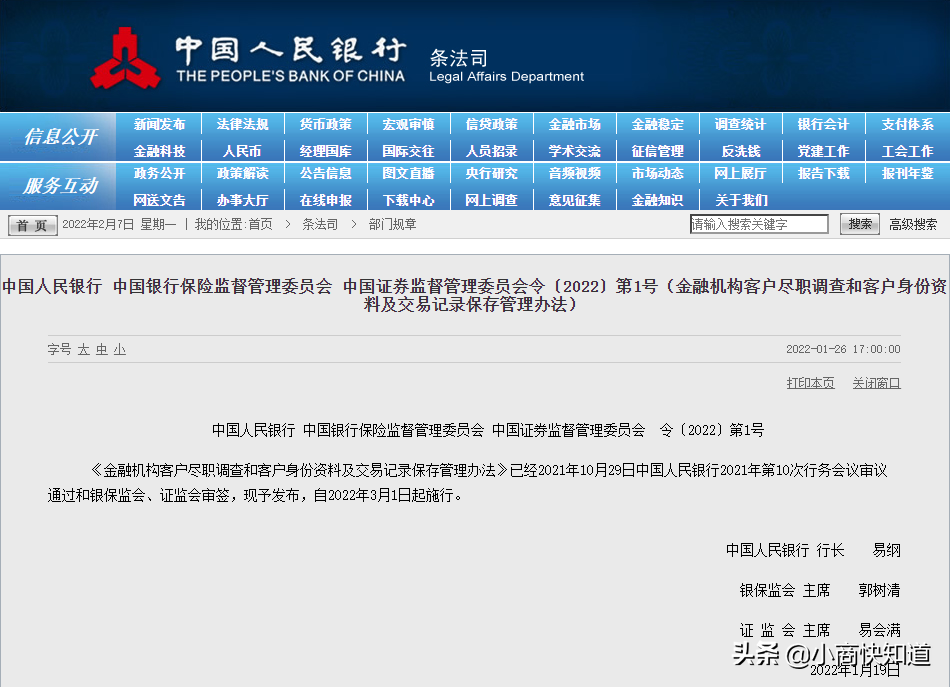Click the publish time 2022-01-26 17:00:00
This screenshot has height=687, width=951.
point(843,349)
